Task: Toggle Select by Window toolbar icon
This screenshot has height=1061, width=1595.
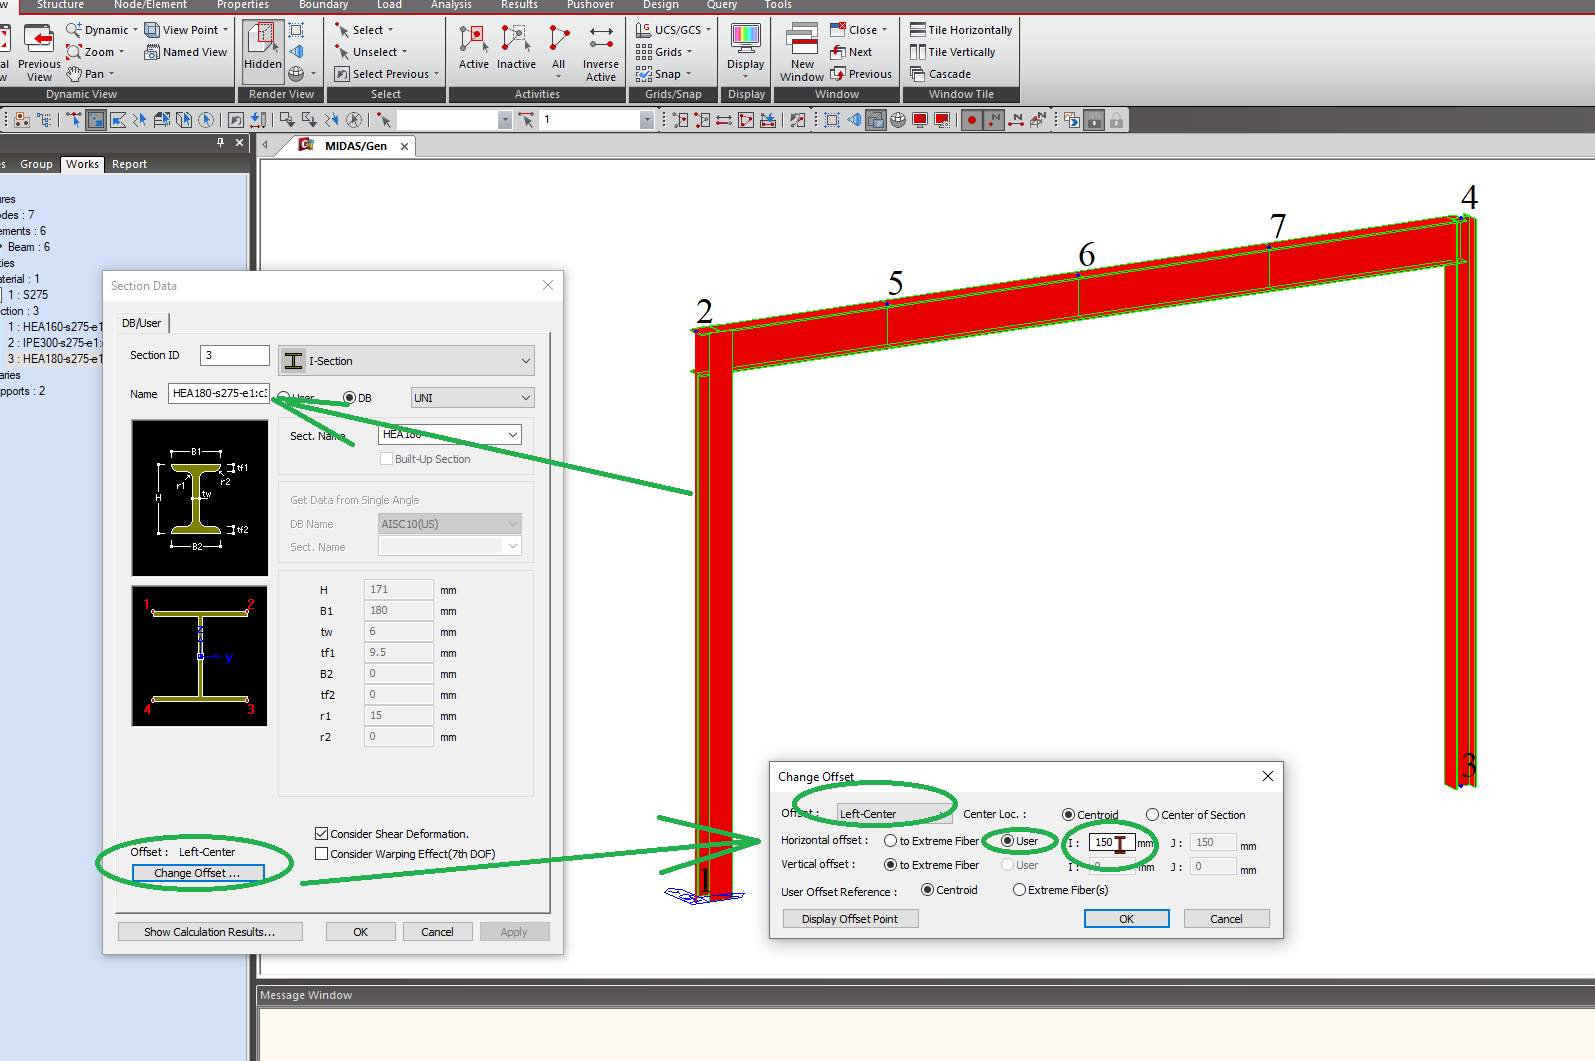Action: point(96,120)
